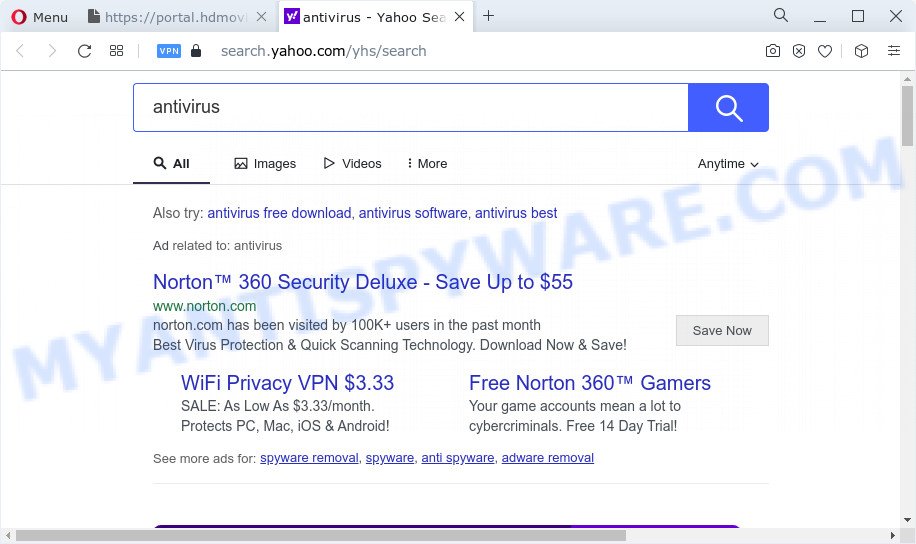Open 'antivirus free download' suggestion
Screen dimensions: 916x544
pos(279,213)
